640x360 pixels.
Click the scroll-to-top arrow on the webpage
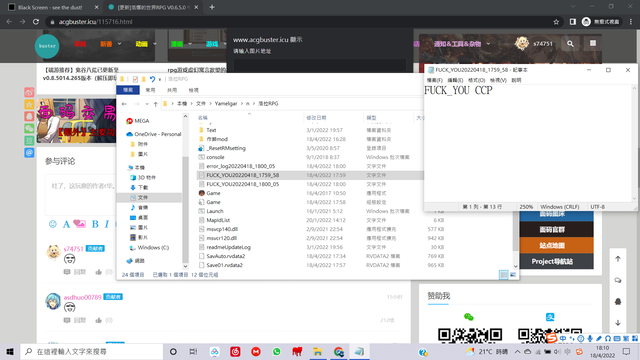click(618, 259)
